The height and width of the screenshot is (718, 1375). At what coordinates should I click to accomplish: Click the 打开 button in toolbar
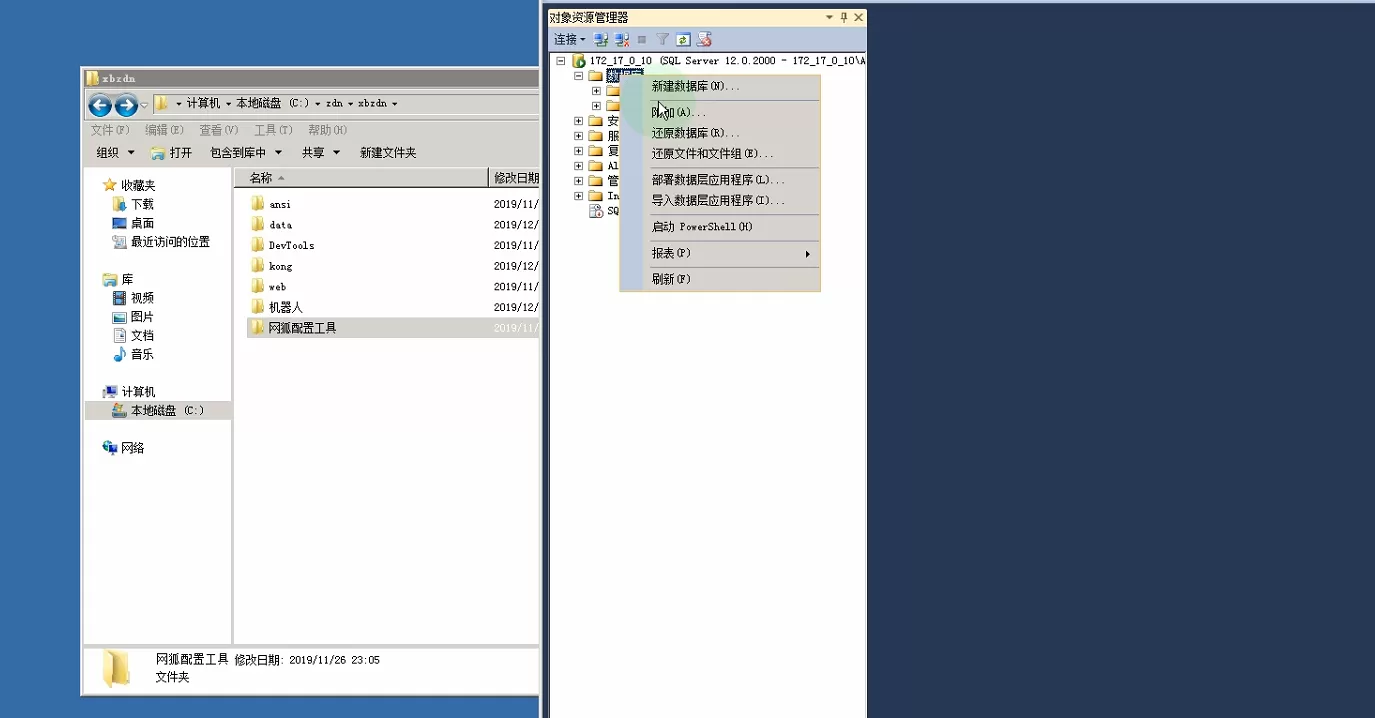click(172, 153)
